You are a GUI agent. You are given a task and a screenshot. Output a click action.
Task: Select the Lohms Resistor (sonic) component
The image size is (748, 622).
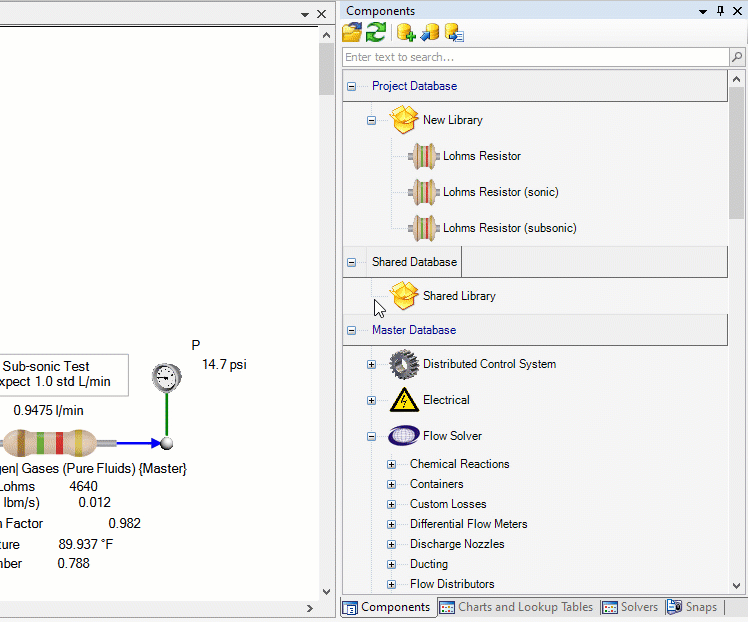[x=500, y=192]
